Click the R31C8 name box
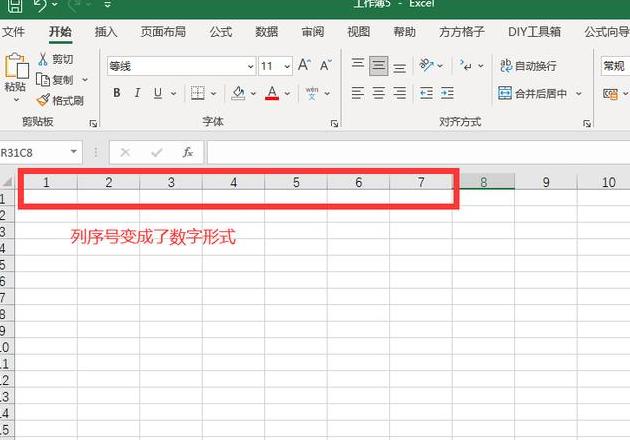 [33, 153]
